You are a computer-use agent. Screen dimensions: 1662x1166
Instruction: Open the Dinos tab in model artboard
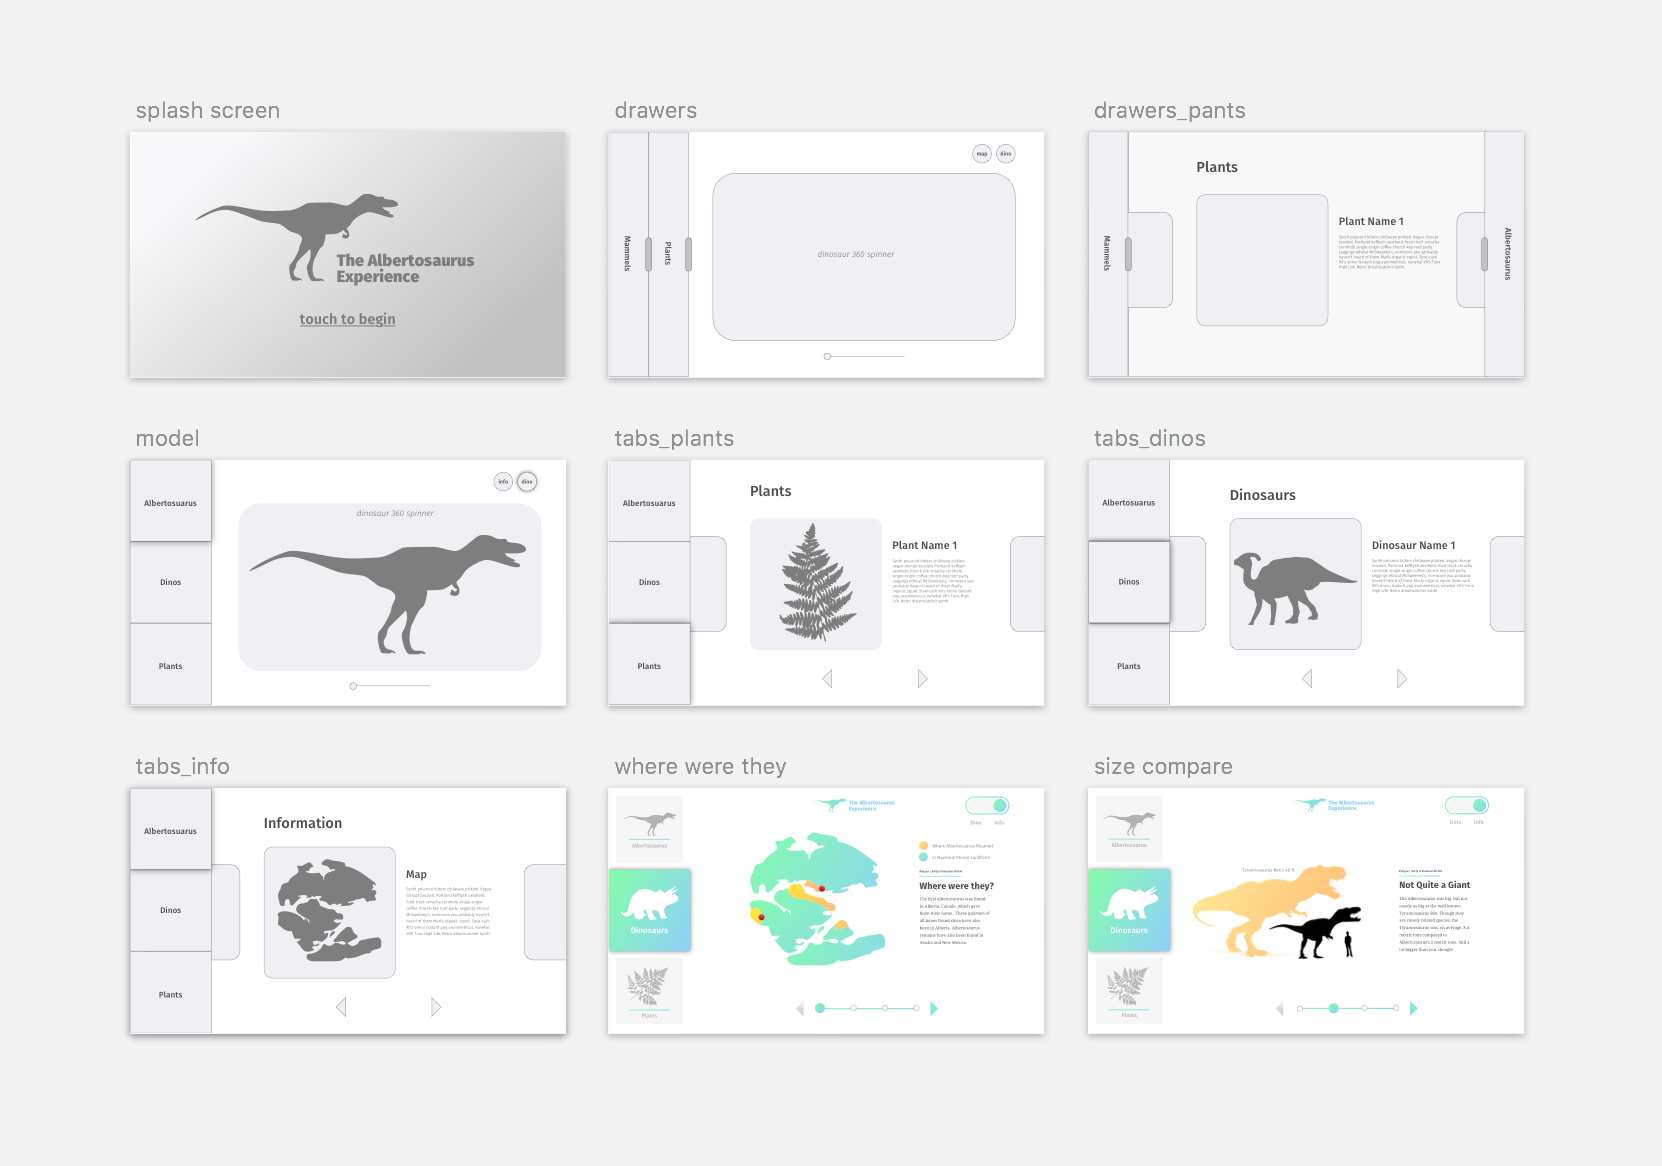coord(171,583)
